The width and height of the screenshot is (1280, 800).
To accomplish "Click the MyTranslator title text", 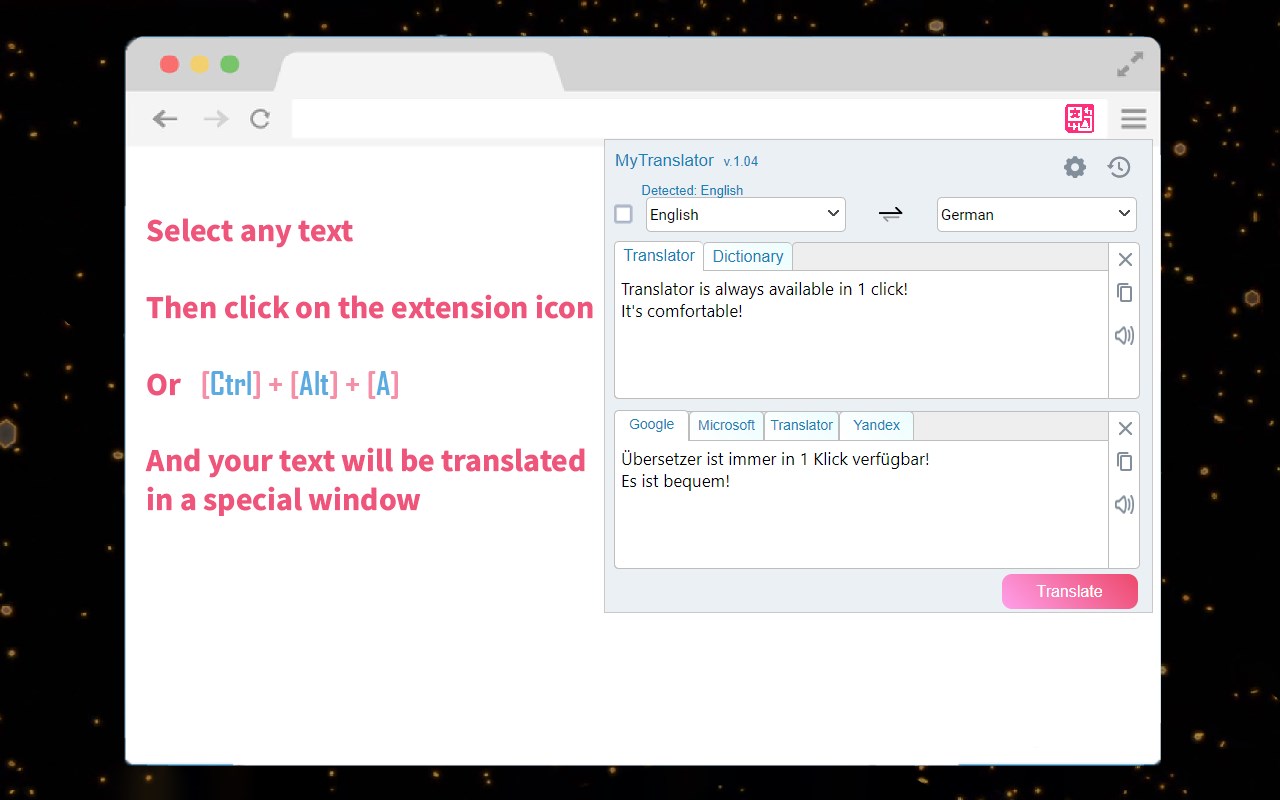I will click(664, 161).
